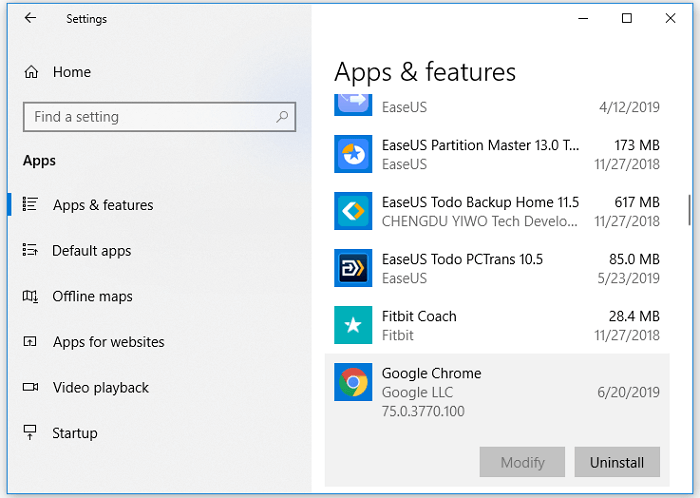The width and height of the screenshot is (700, 498).
Task: Click the Find a setting search box
Action: [x=150, y=117]
